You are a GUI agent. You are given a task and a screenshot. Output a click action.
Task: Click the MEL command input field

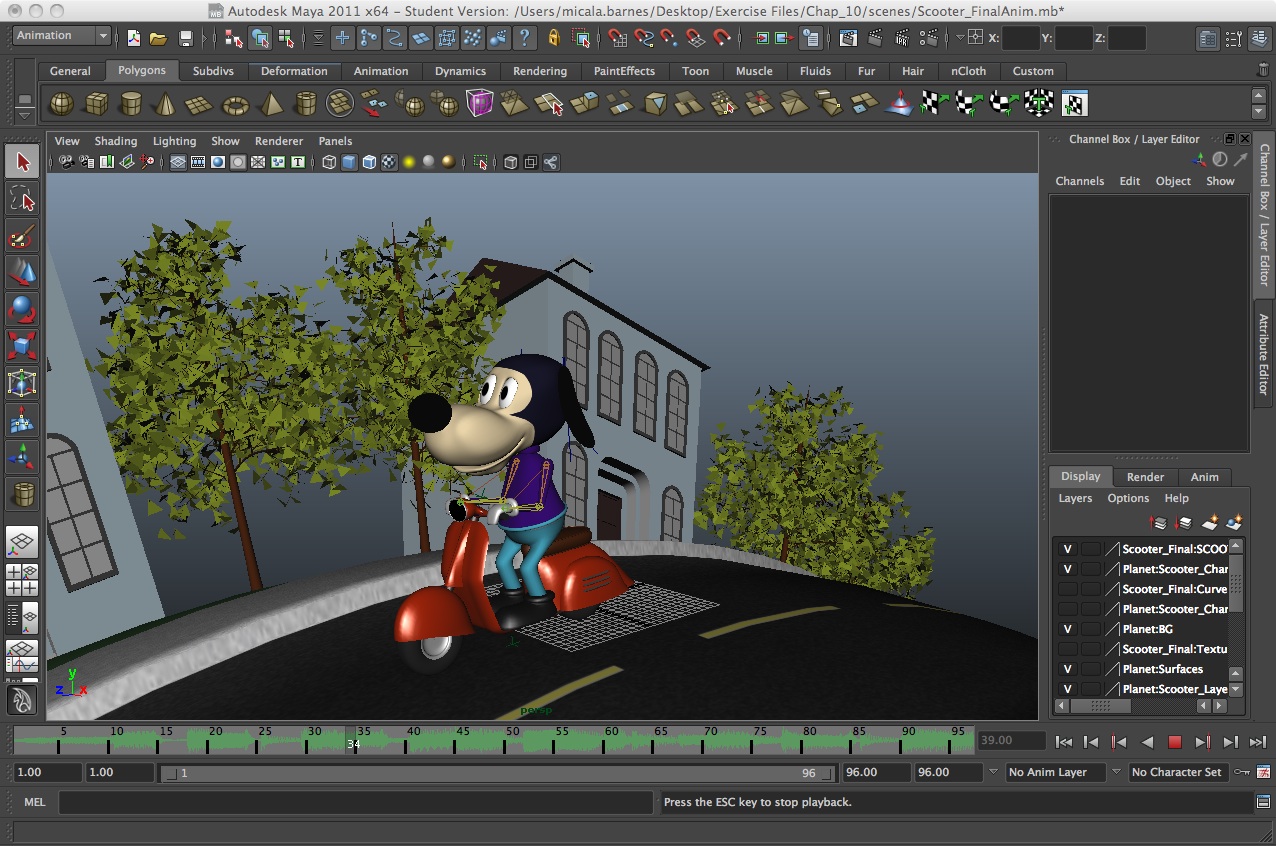355,802
